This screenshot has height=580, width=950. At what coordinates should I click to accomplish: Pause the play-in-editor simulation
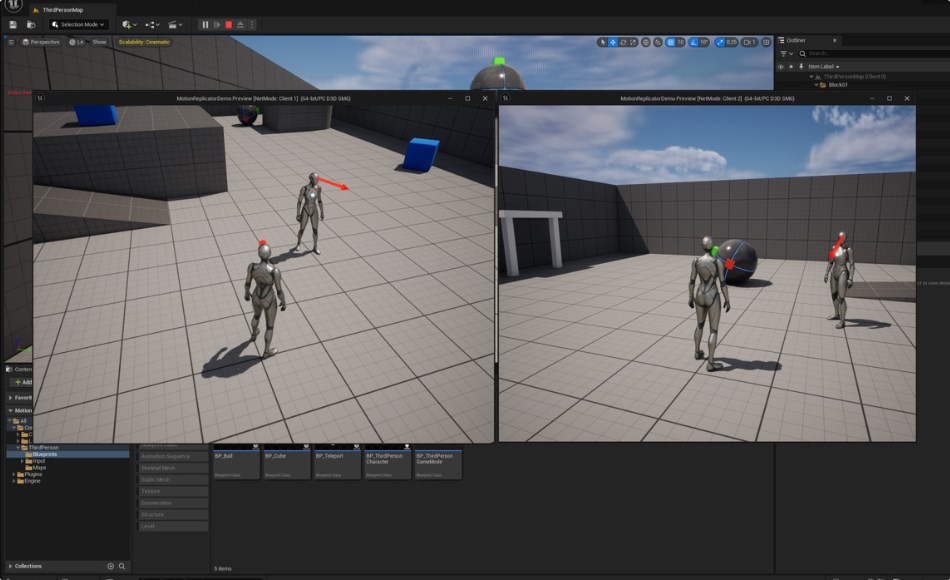pos(205,24)
